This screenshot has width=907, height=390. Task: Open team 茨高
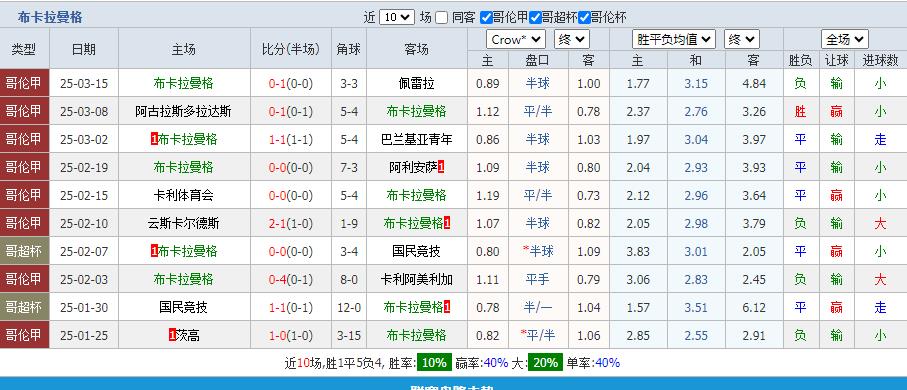click(x=187, y=336)
